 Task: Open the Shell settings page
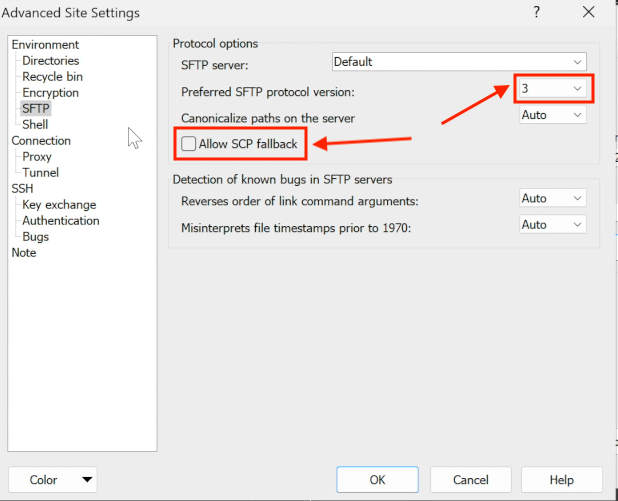coord(35,125)
